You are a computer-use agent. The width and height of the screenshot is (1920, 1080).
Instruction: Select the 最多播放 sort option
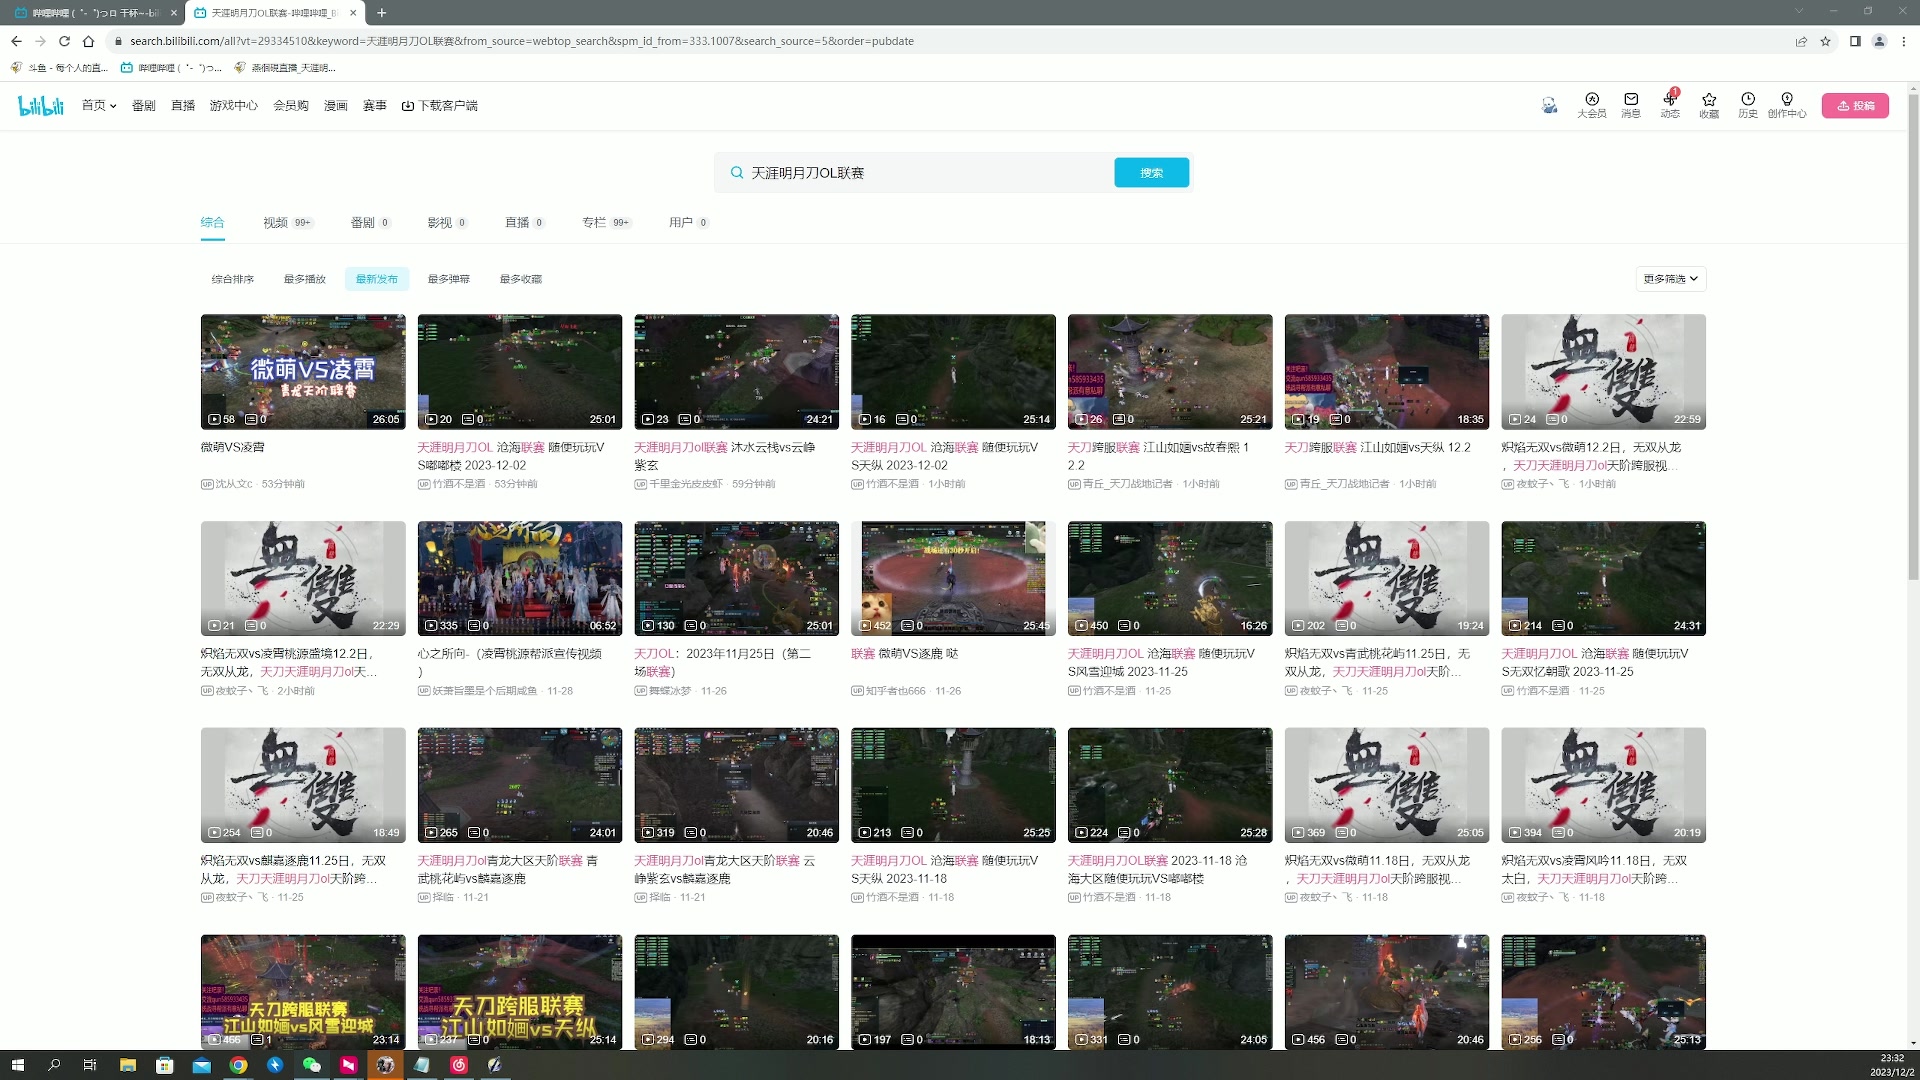304,279
